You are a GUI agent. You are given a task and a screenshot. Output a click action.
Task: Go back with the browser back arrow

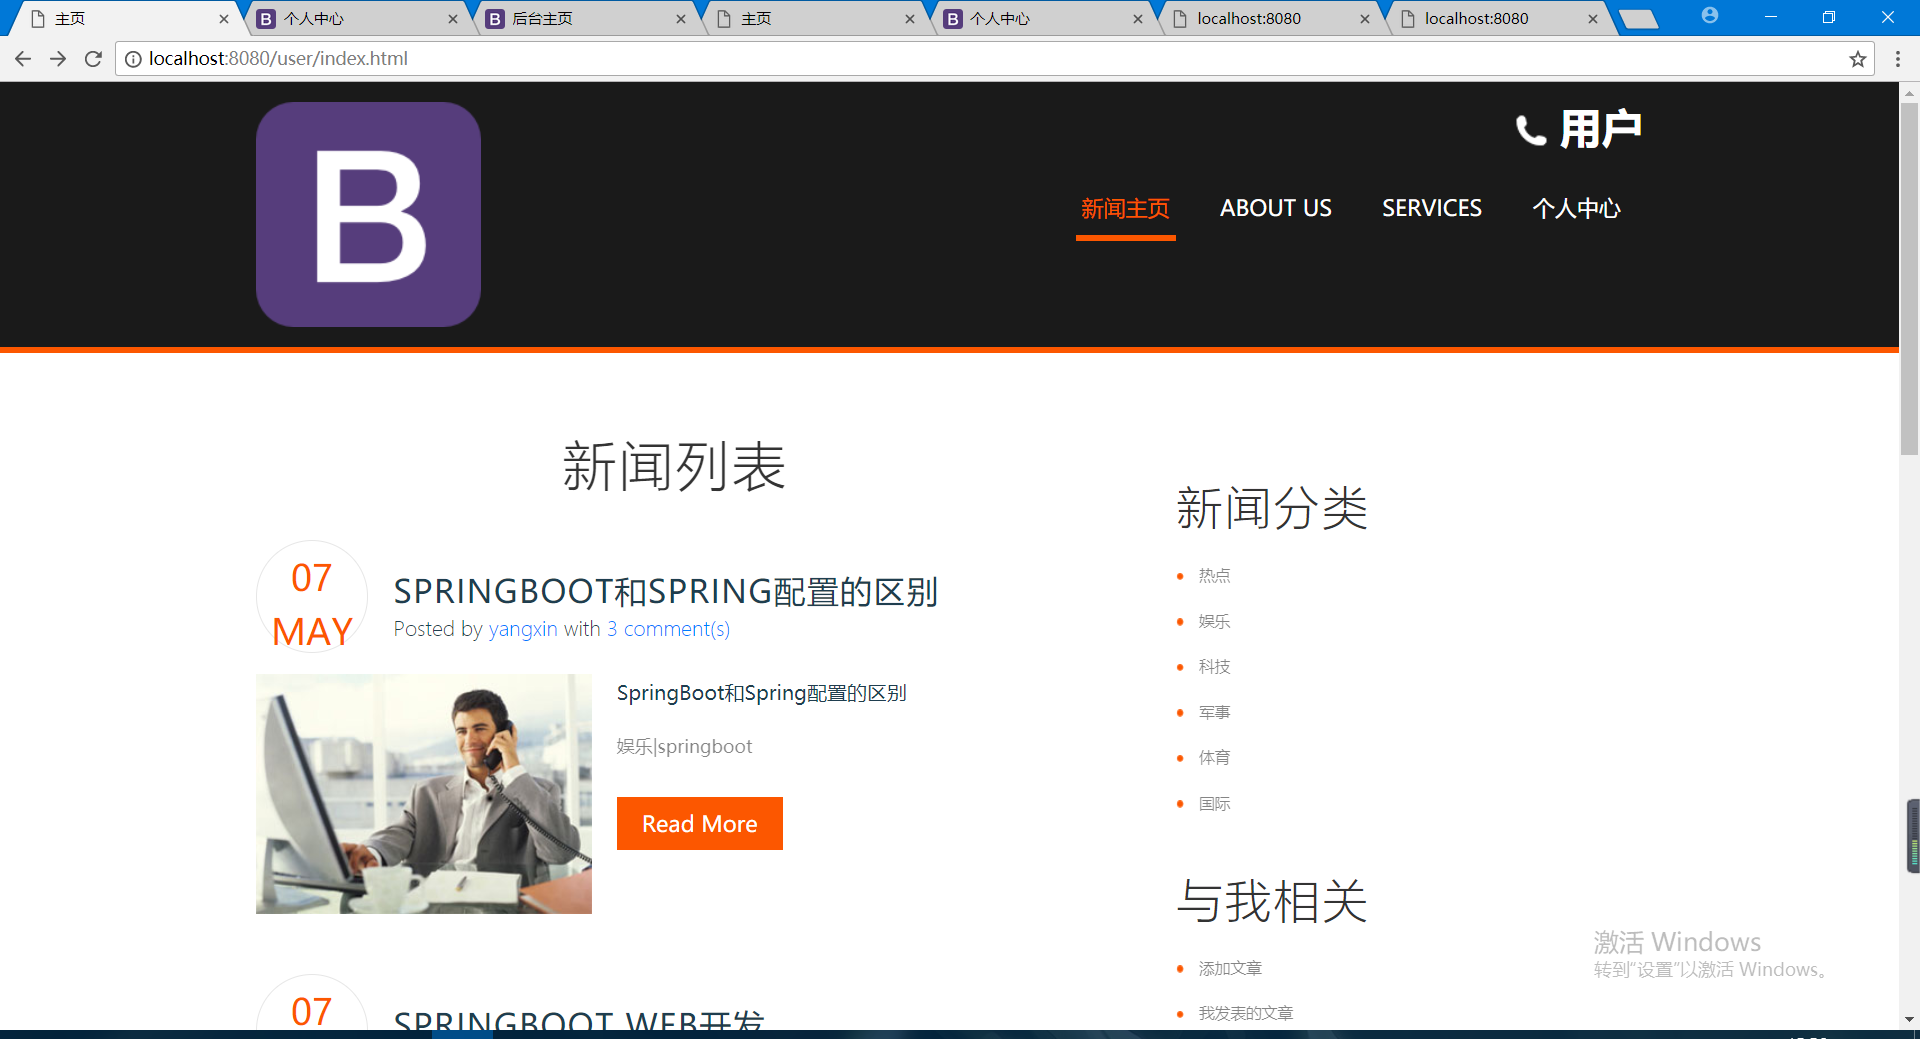[x=23, y=59]
